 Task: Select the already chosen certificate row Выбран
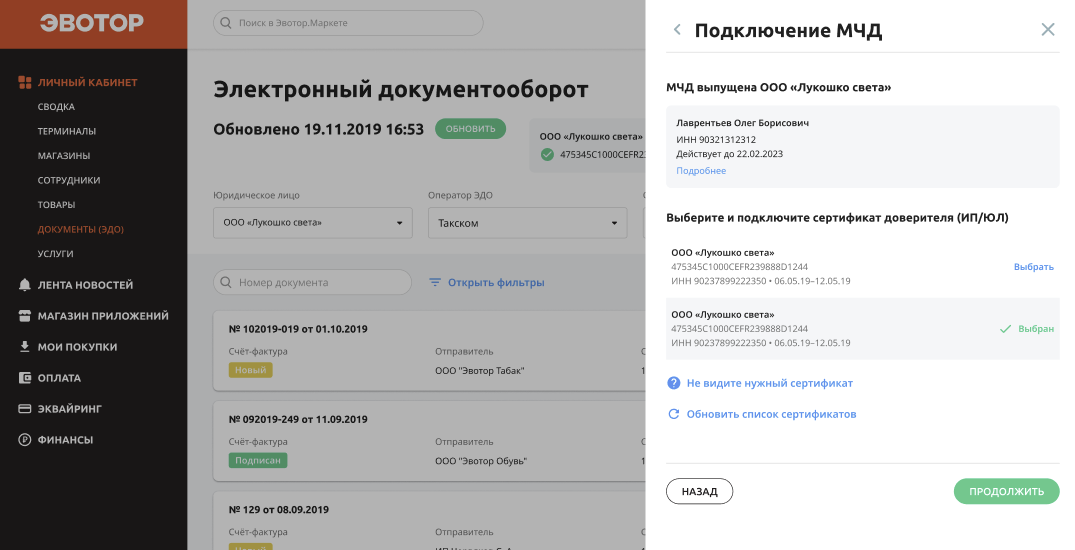(862, 328)
